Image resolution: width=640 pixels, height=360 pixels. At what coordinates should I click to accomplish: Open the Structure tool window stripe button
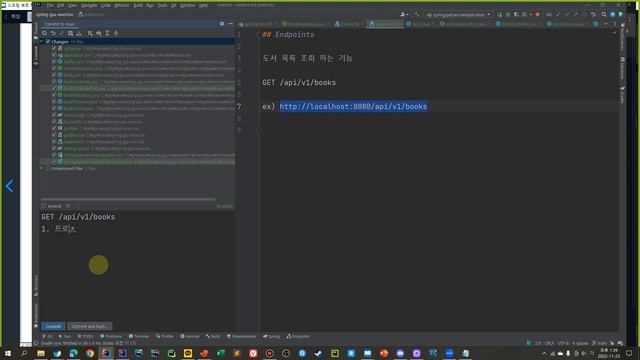(36, 286)
